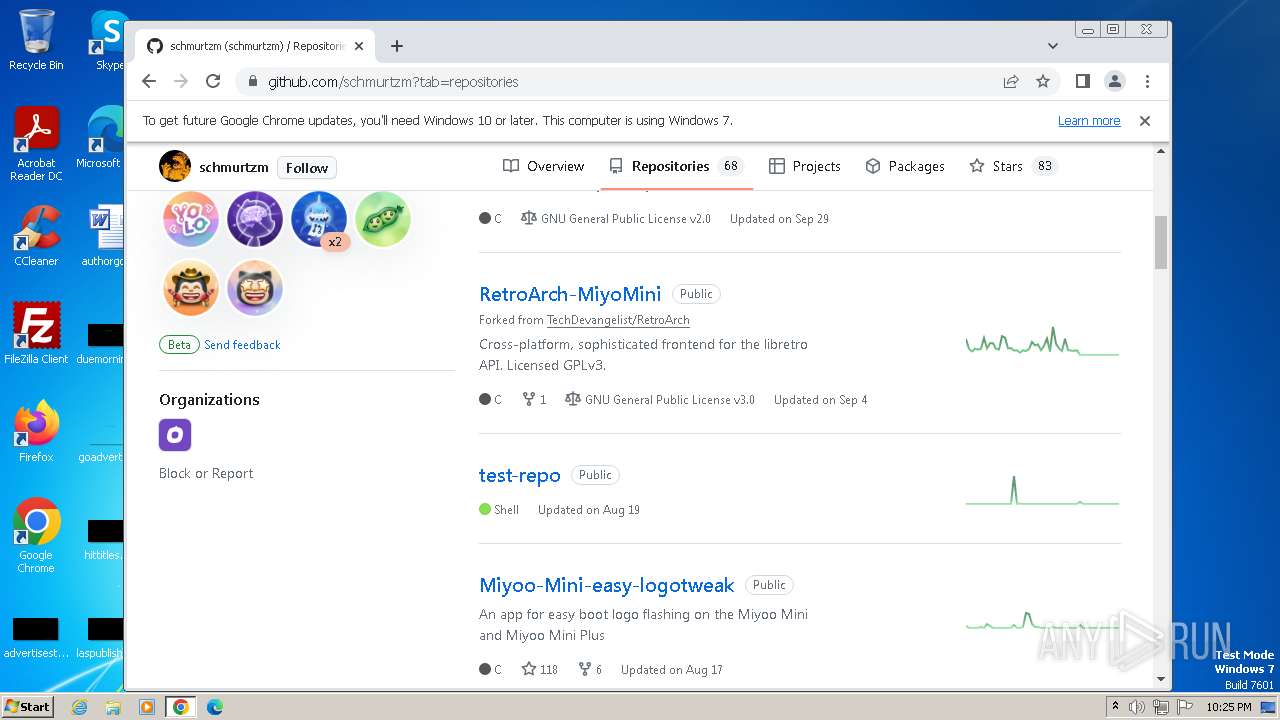The width and height of the screenshot is (1280, 720).
Task: Select the Firefox desktop icon
Action: point(36,431)
